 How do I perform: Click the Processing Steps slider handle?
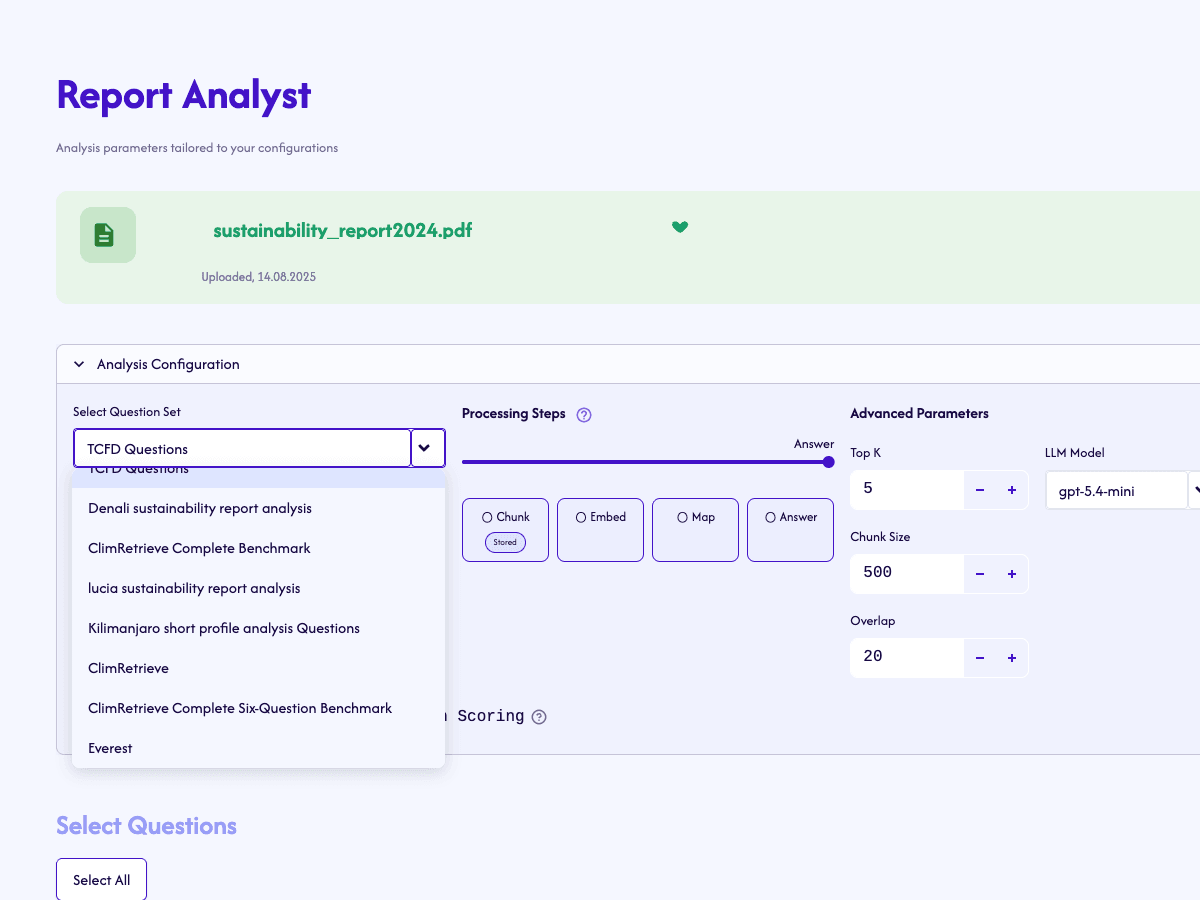[828, 462]
